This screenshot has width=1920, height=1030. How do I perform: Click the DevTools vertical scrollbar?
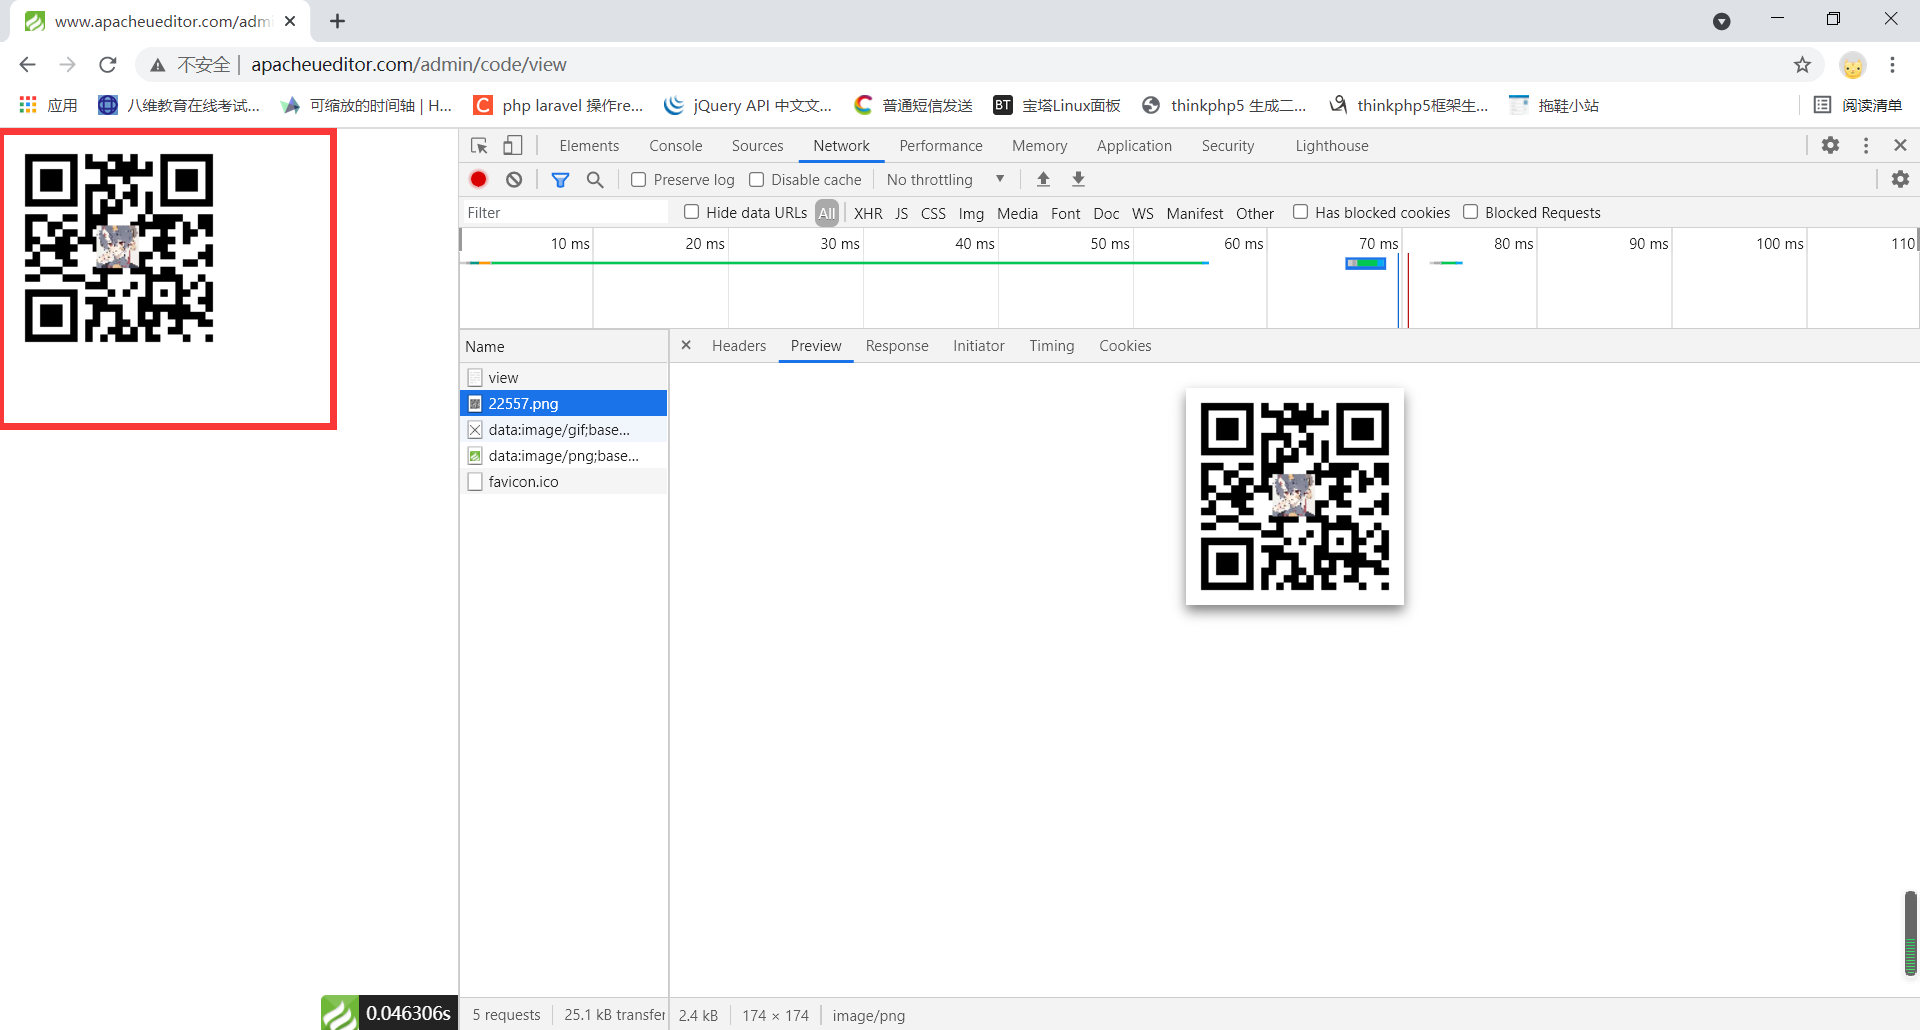click(1910, 933)
